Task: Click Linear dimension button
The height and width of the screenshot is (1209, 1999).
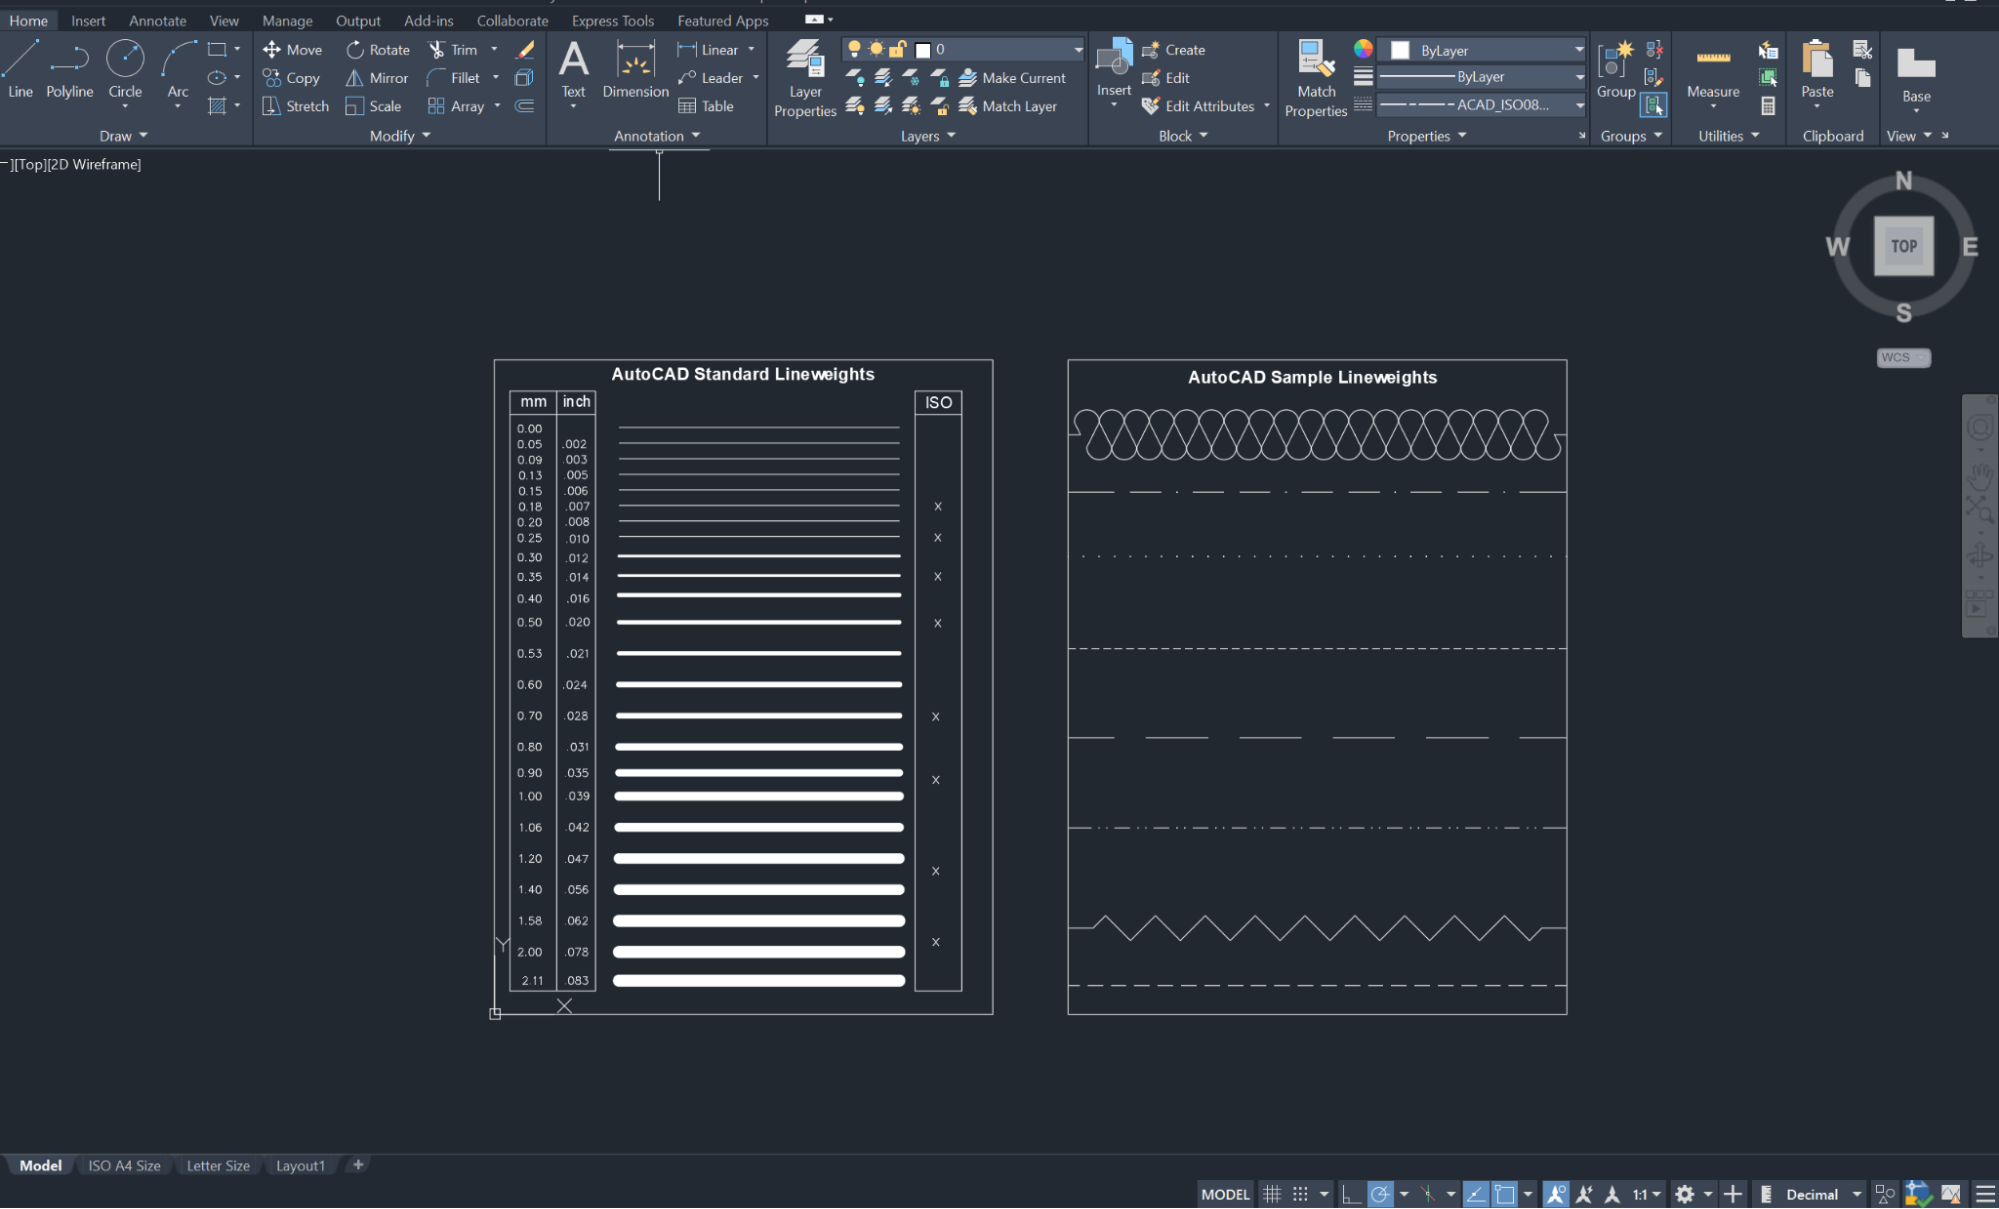Action: click(708, 49)
